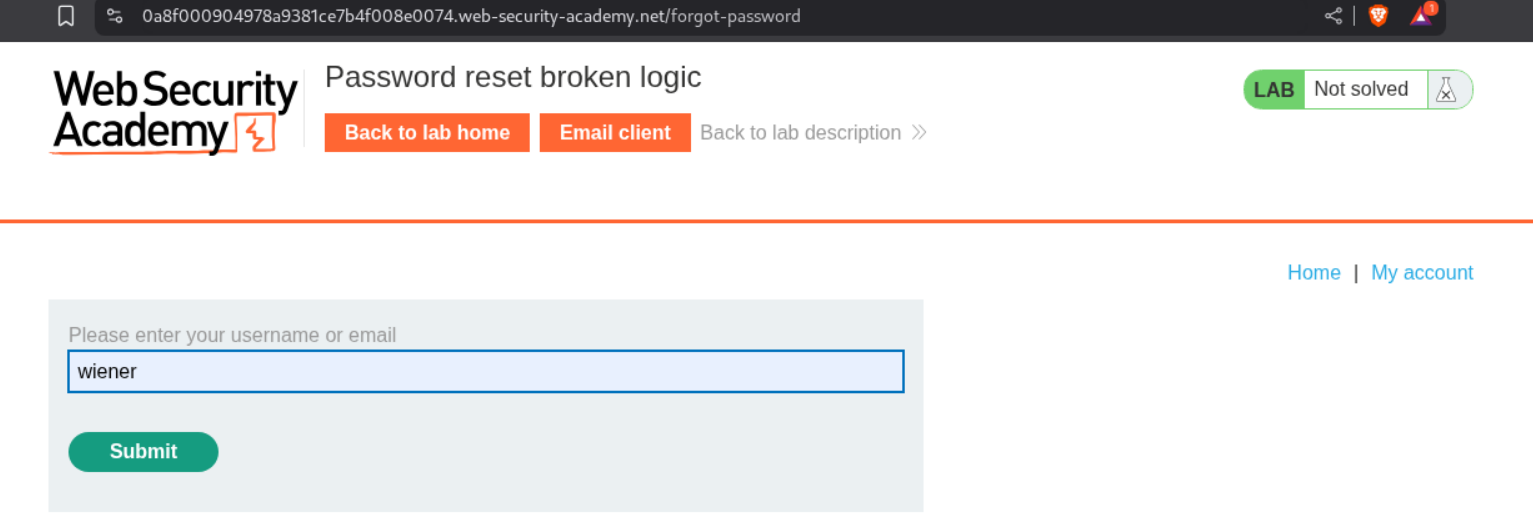Click the Password reset broken logic title
The width and height of the screenshot is (1533, 524).
click(513, 77)
